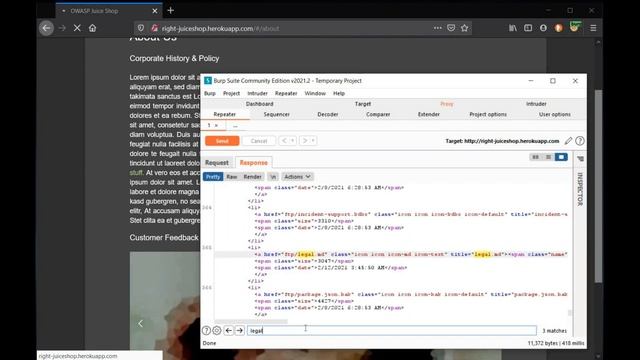Open the Firefox account icon

point(543,28)
